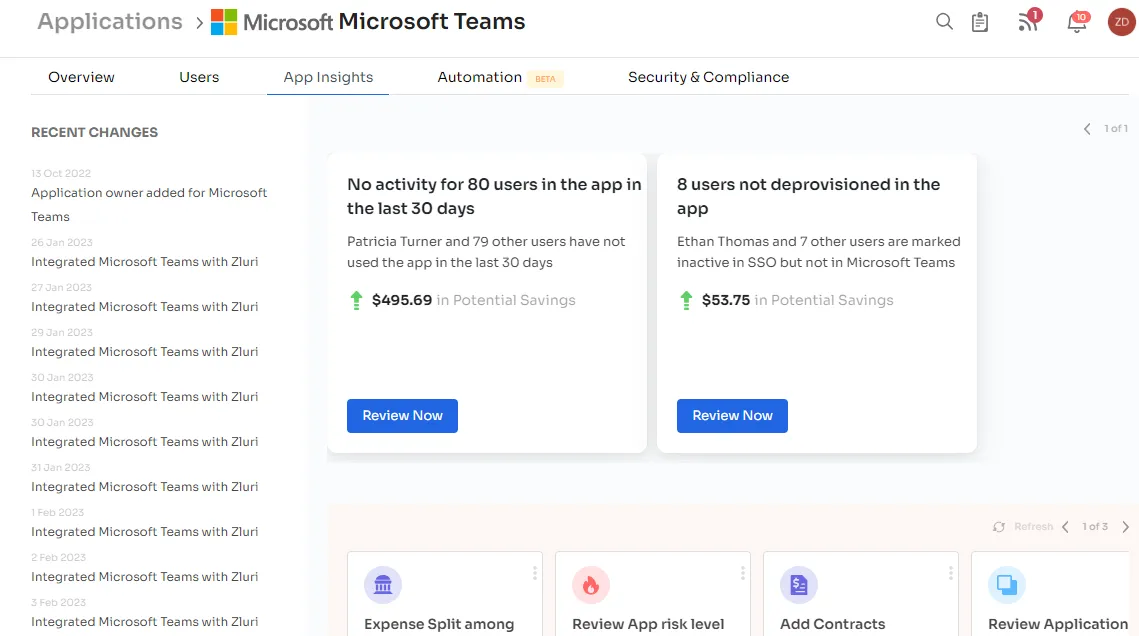Click Review Now for users not deprovisioned
The image size is (1139, 636).
point(732,416)
